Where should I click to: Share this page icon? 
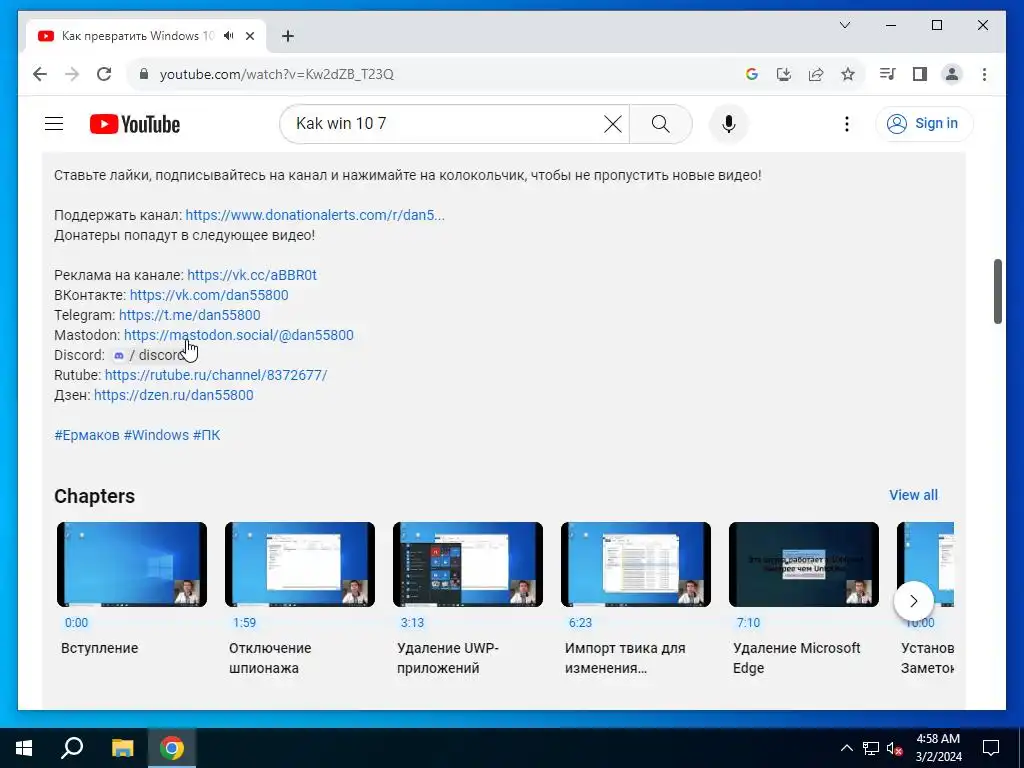(x=816, y=74)
